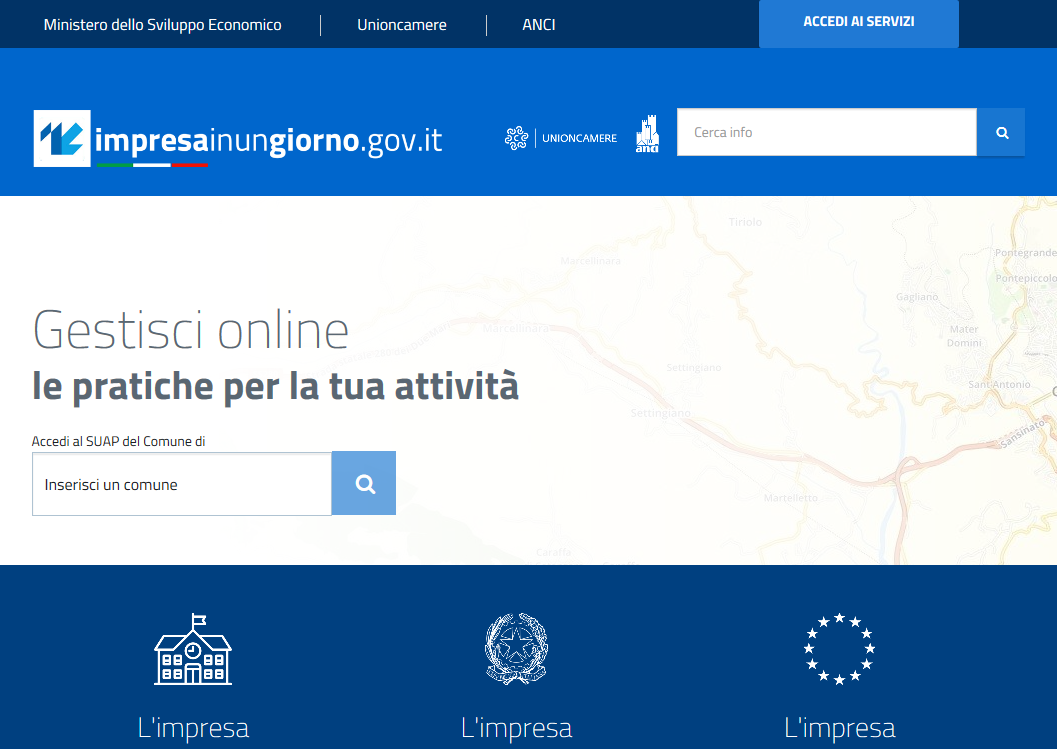Click the impresainungiorno.gov.it logo
This screenshot has width=1057, height=749.
pos(237,138)
